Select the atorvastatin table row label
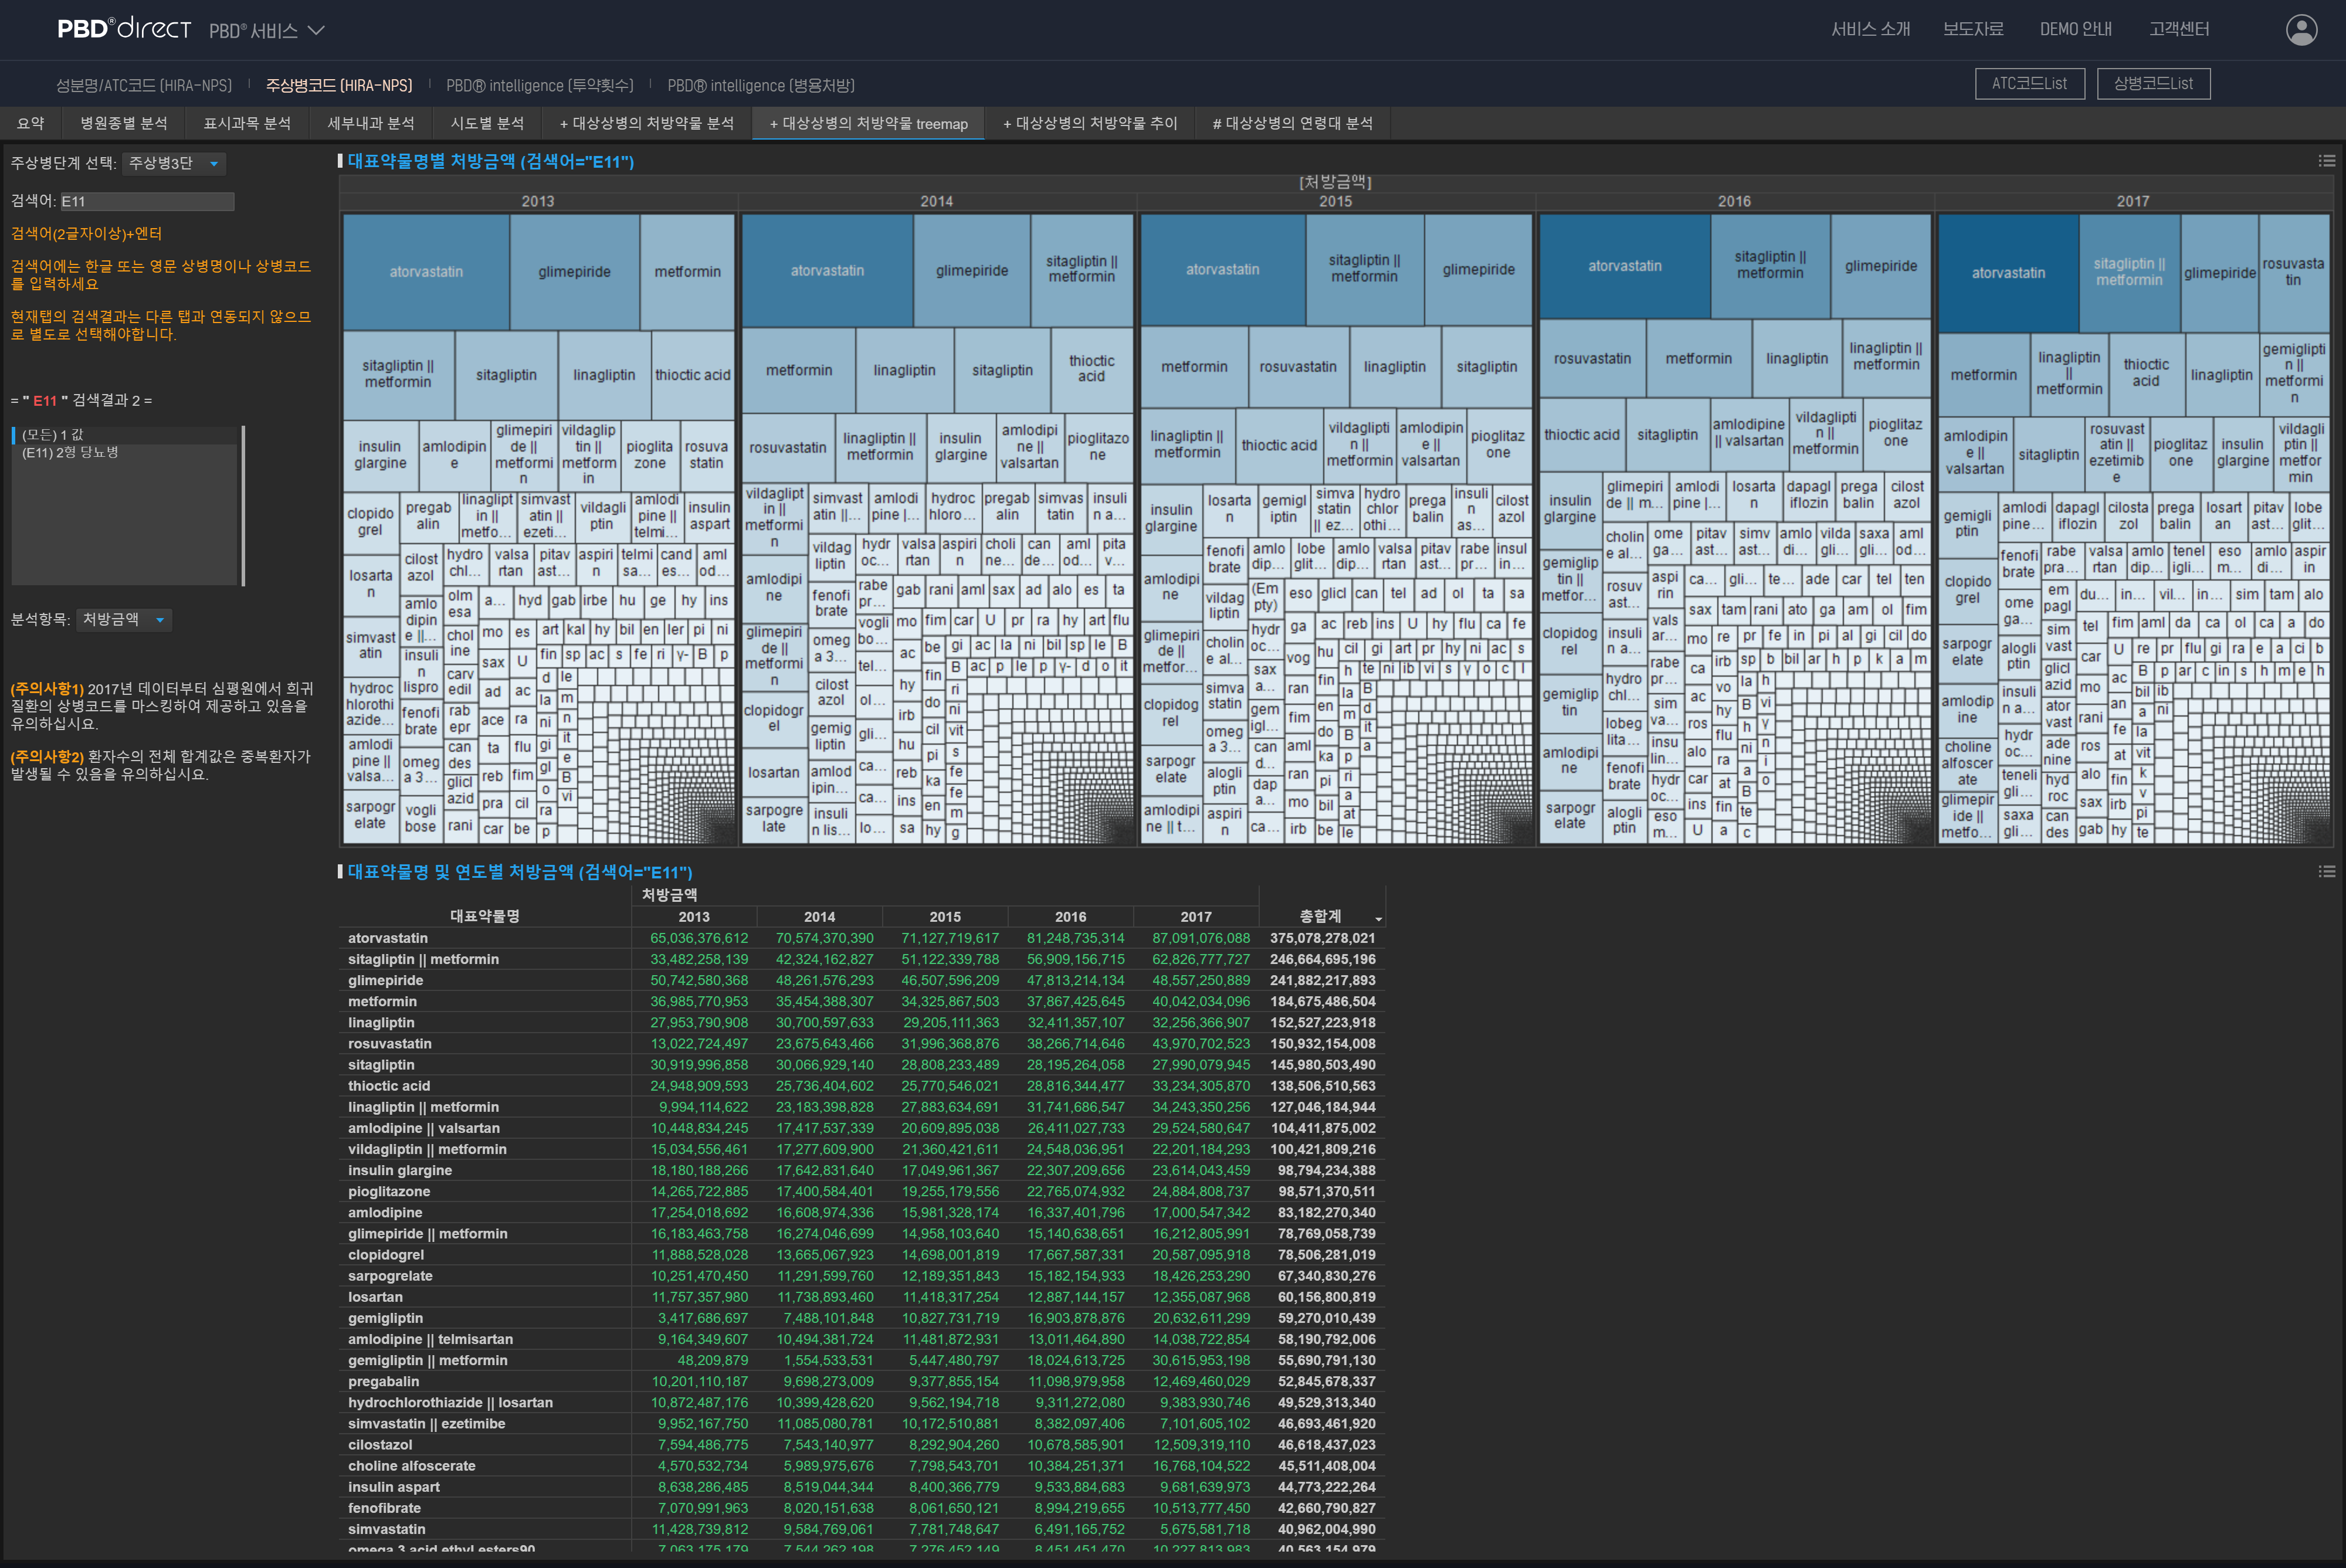2346x1568 pixels. click(388, 938)
